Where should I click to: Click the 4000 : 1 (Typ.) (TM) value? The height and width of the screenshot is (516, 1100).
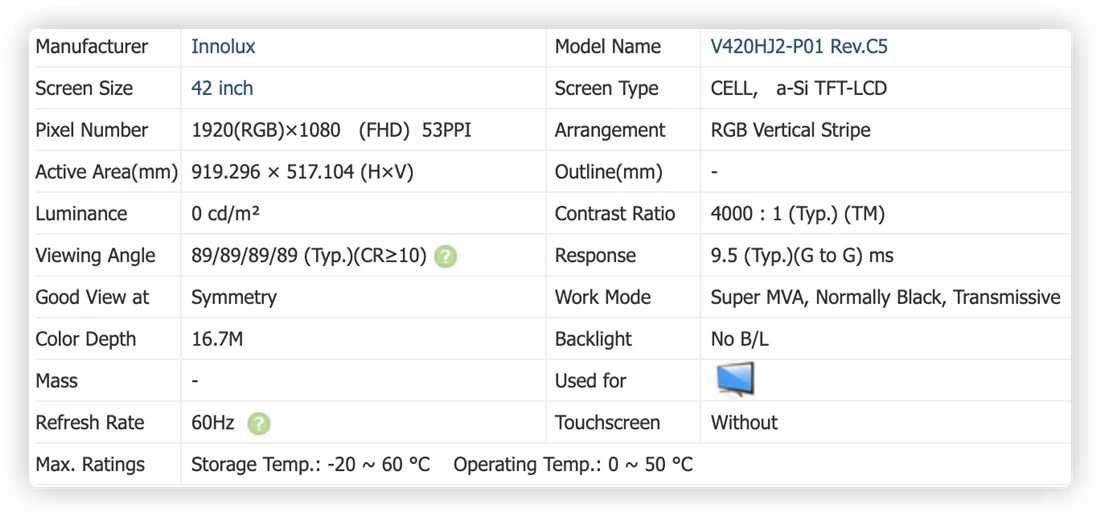[x=798, y=214]
